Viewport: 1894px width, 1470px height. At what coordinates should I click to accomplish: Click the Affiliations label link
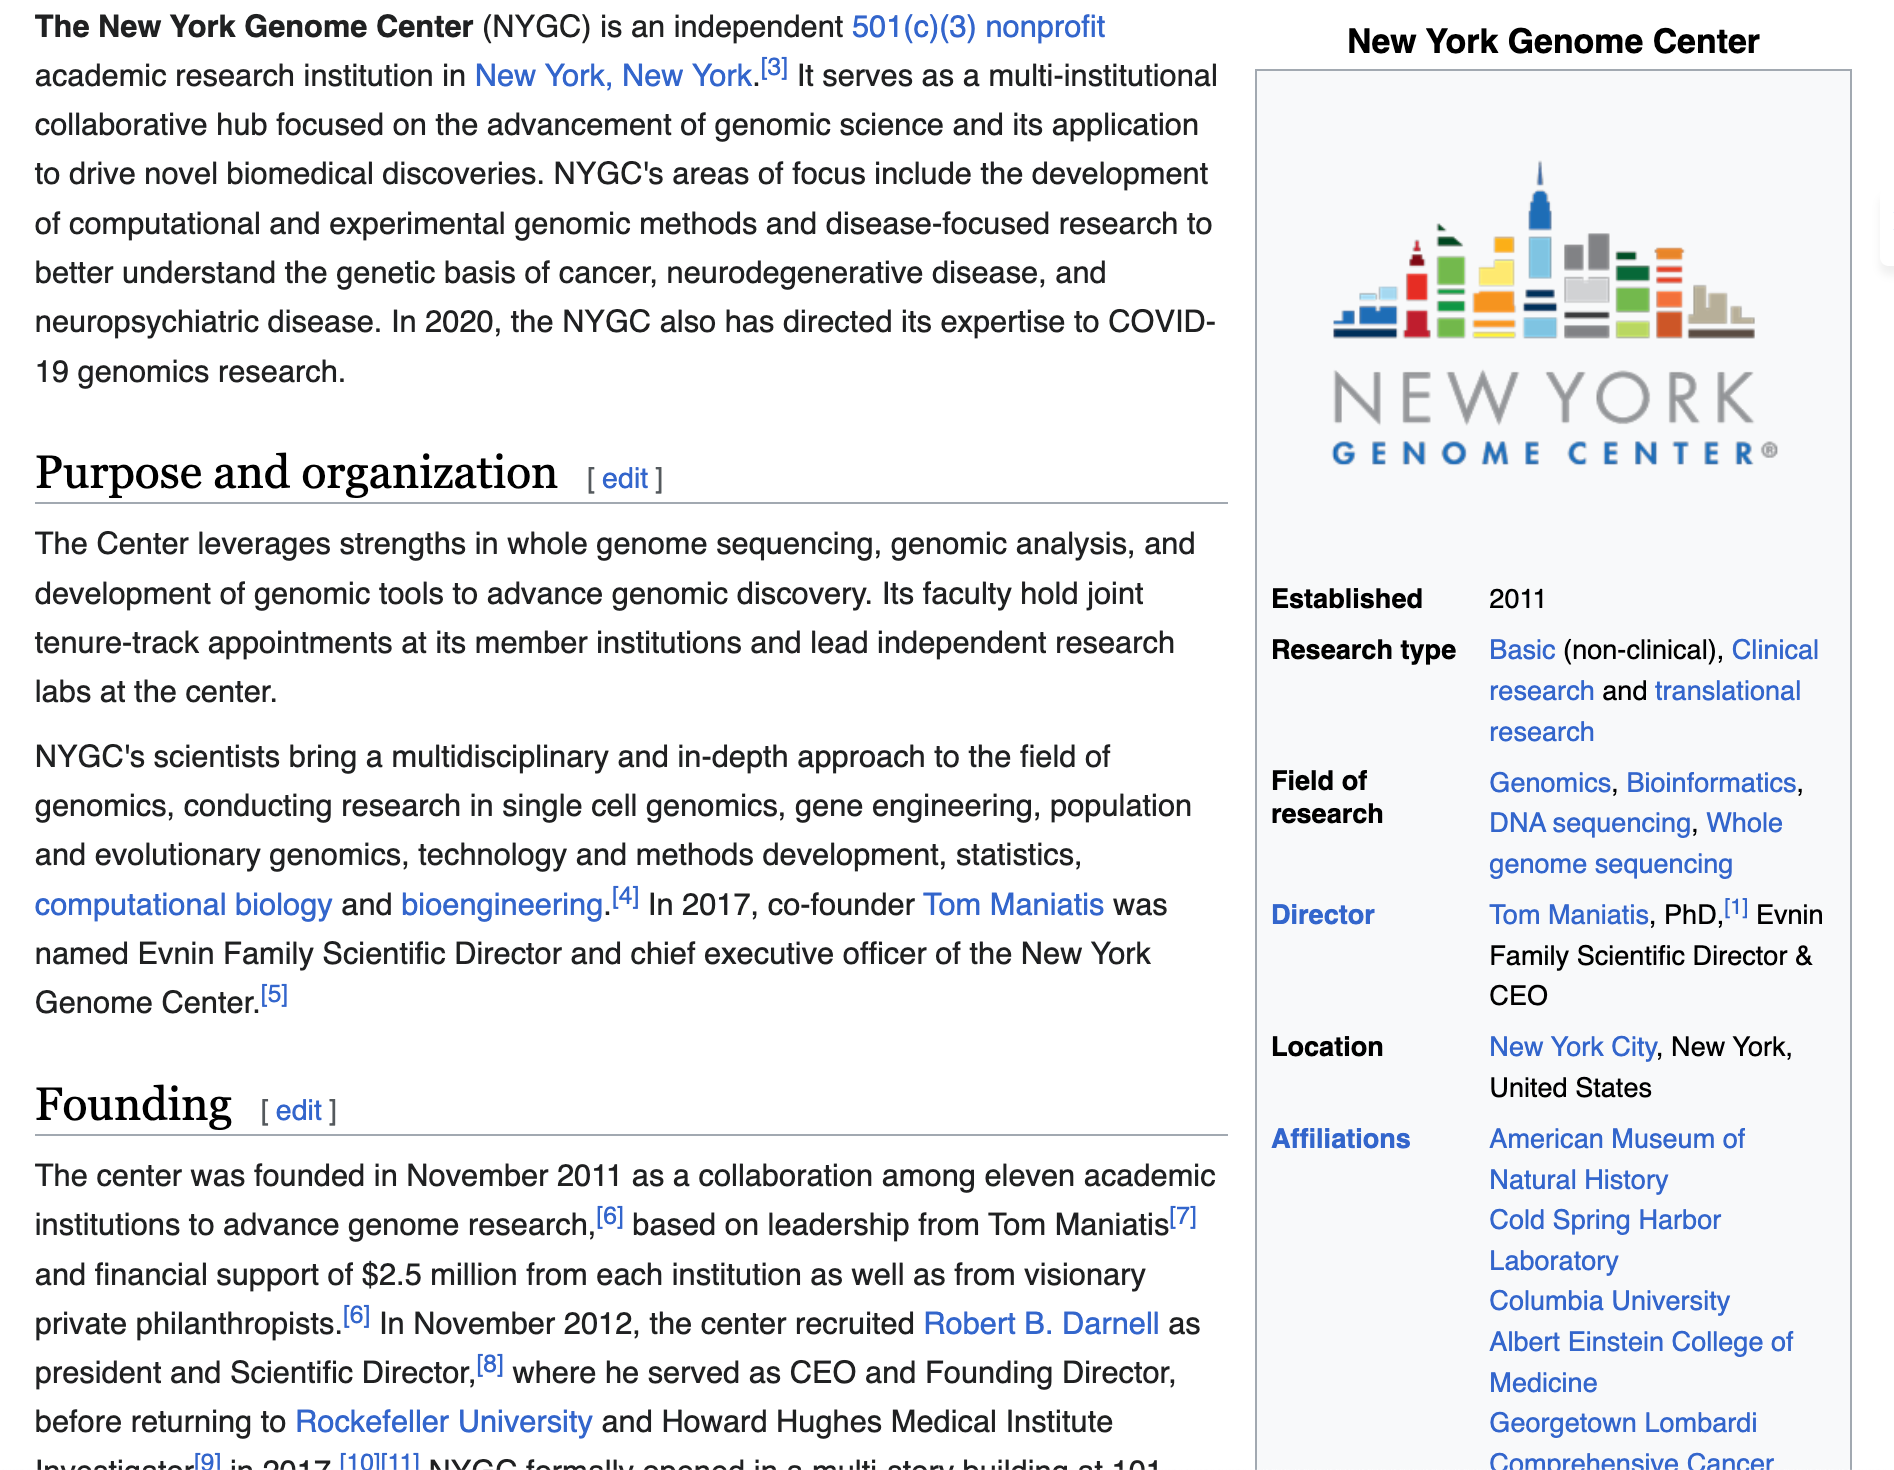[1340, 1139]
